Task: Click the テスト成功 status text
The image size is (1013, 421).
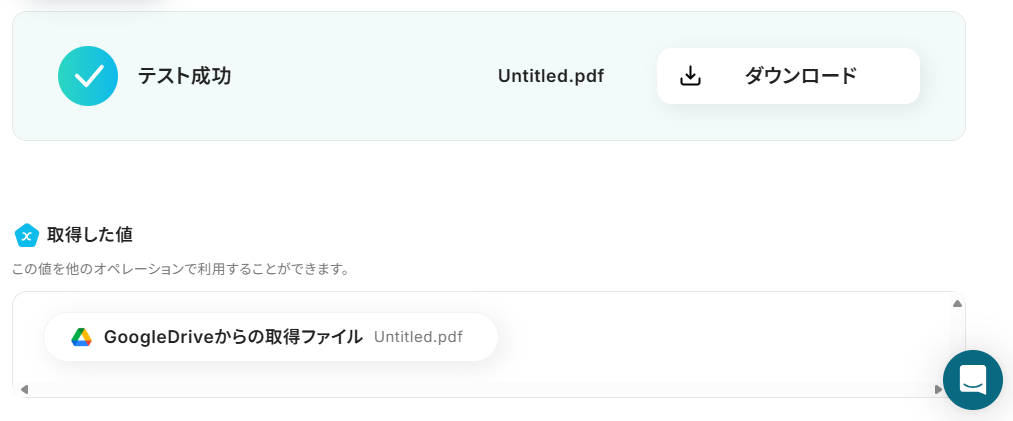Action: tap(185, 76)
